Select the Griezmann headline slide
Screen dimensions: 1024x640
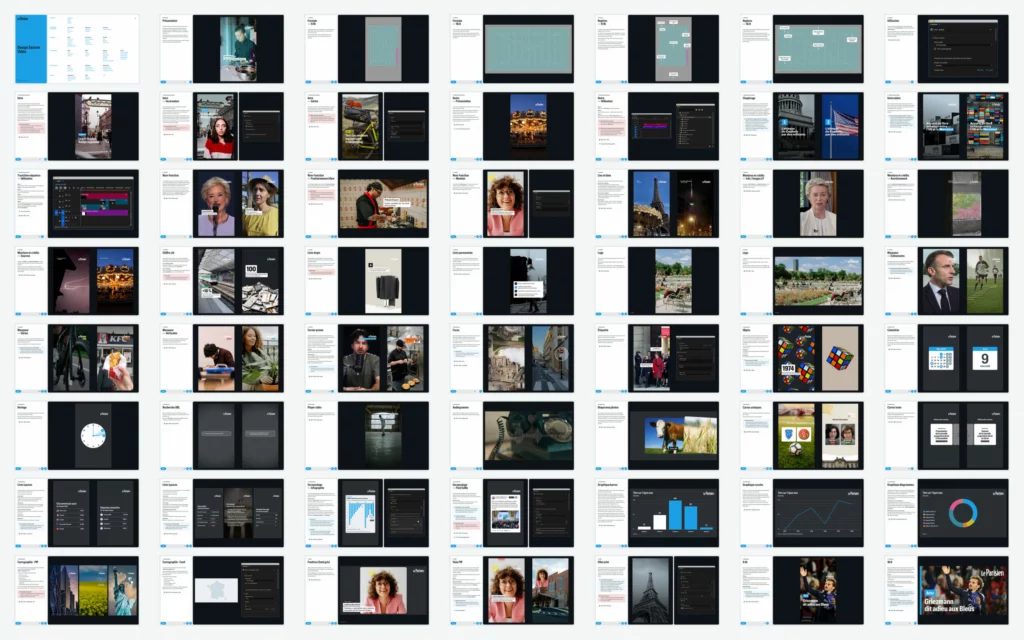(x=947, y=590)
